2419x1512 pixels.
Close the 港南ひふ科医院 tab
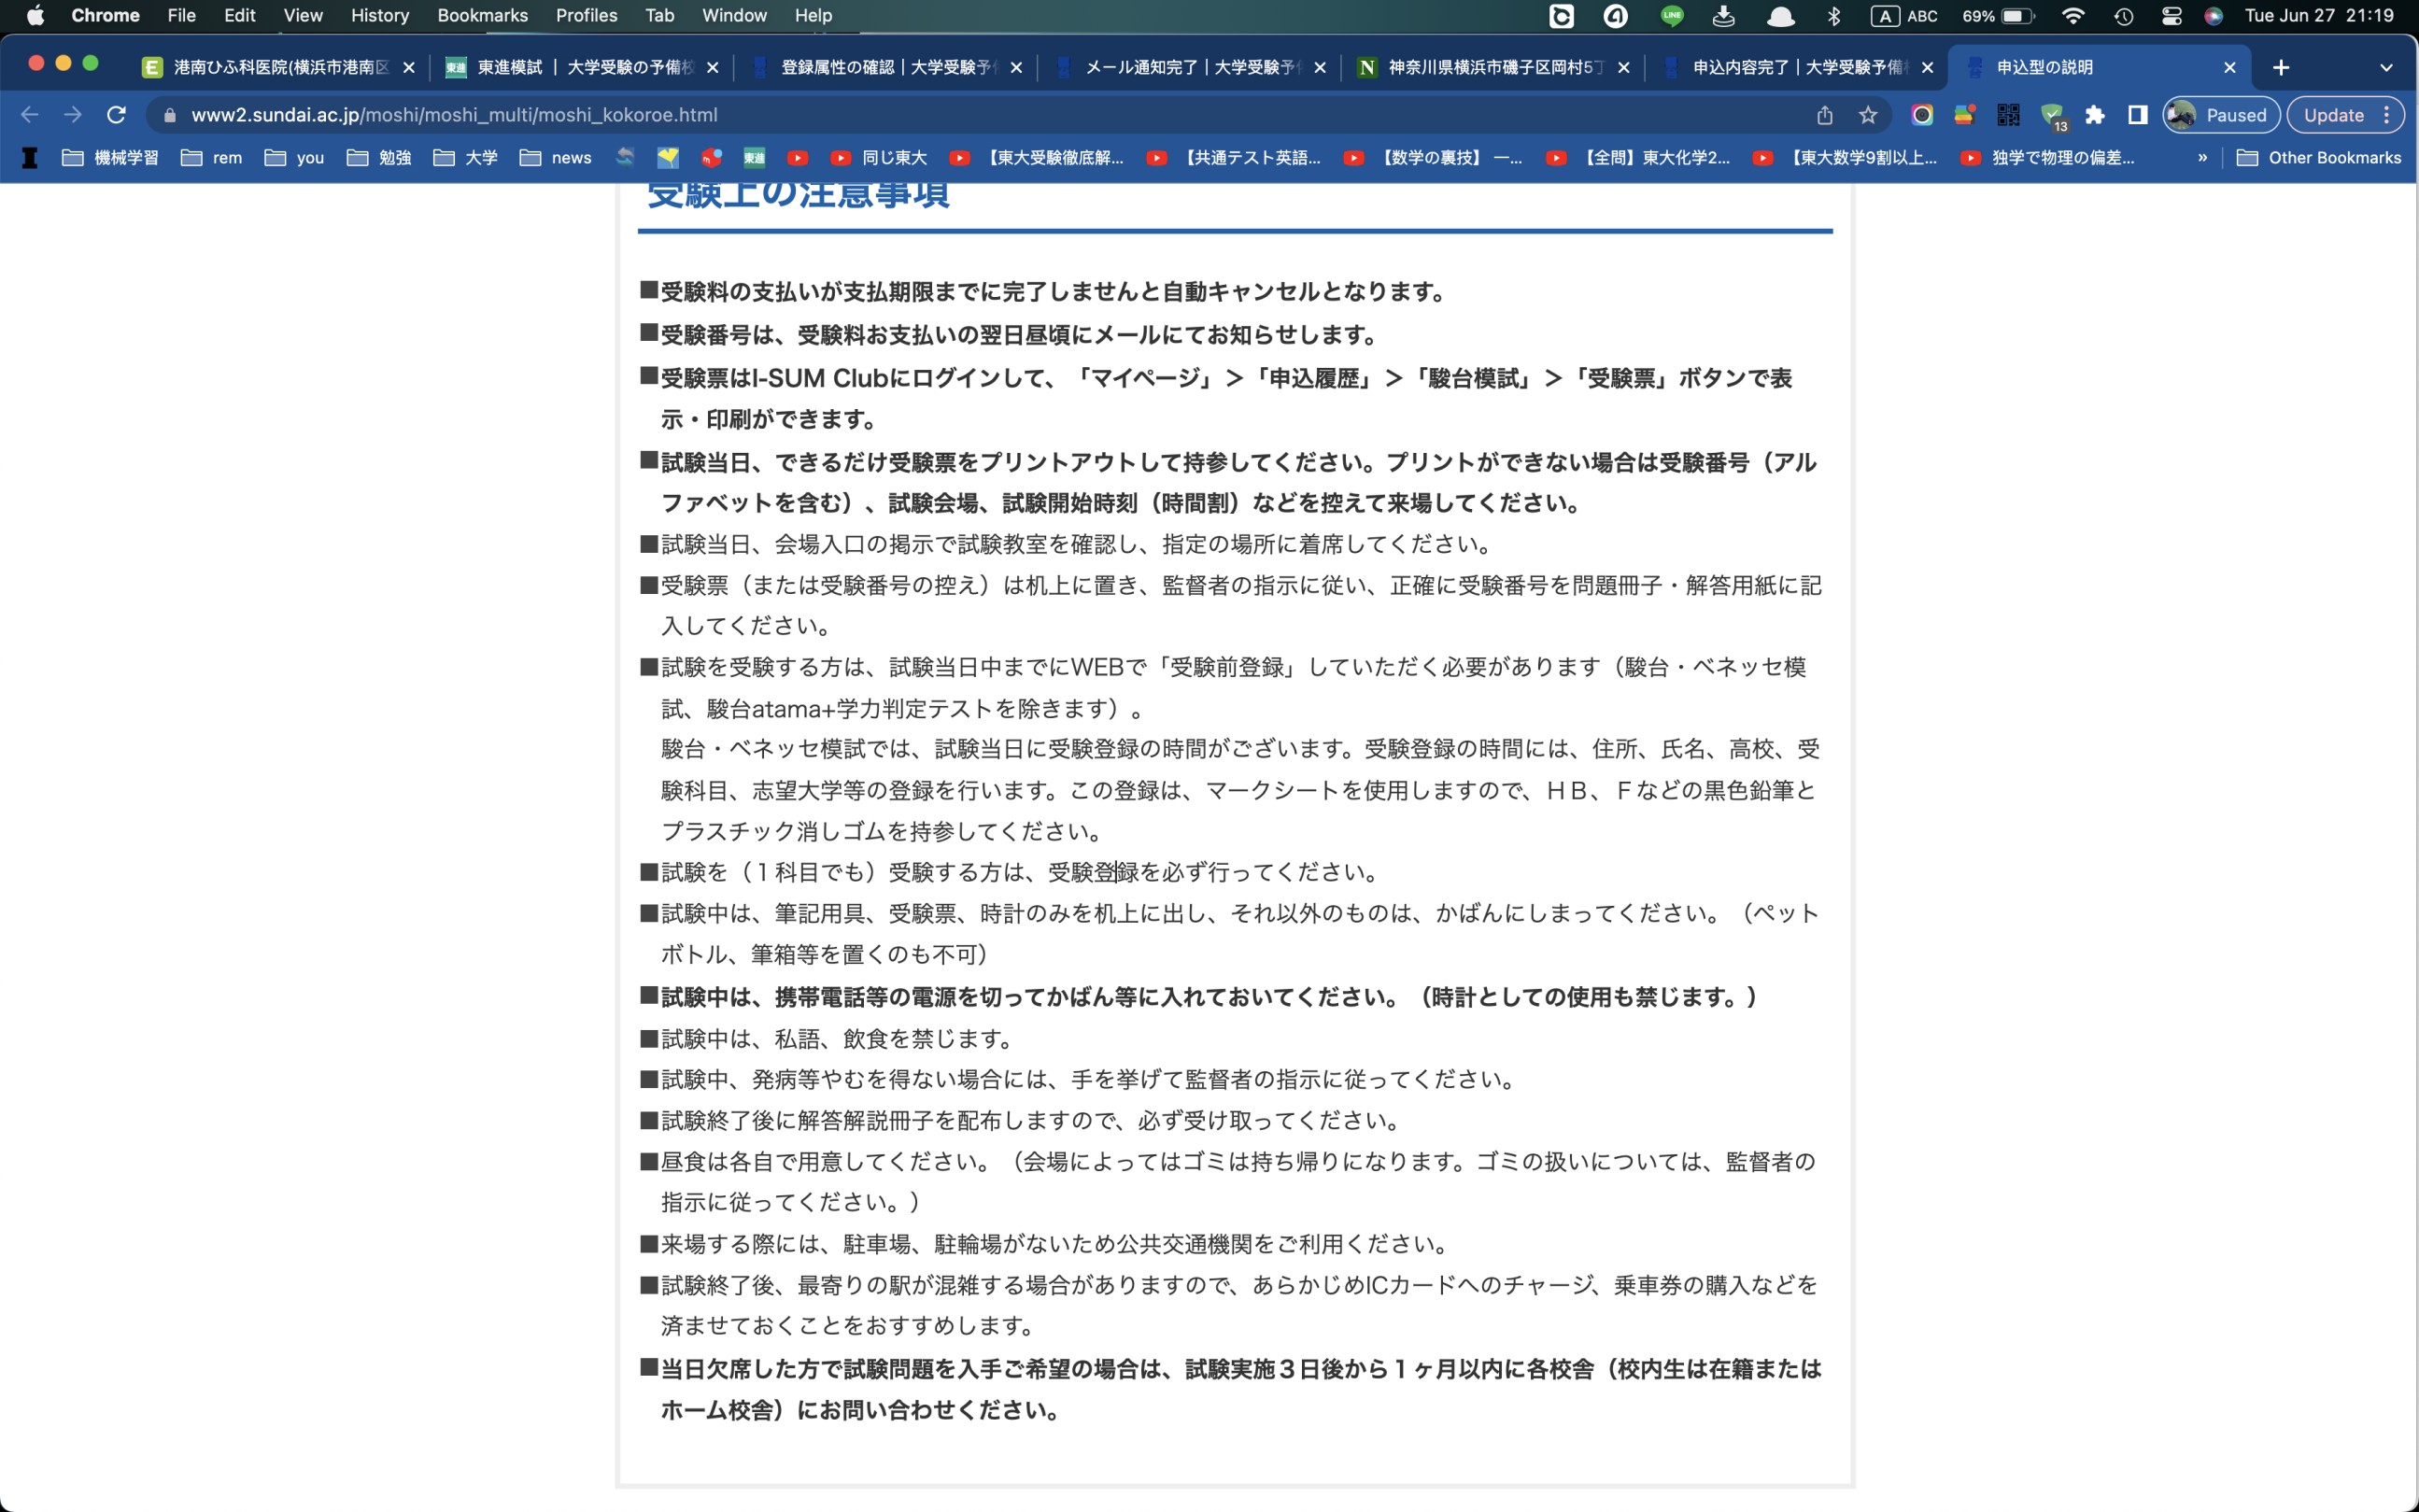pyautogui.click(x=408, y=67)
